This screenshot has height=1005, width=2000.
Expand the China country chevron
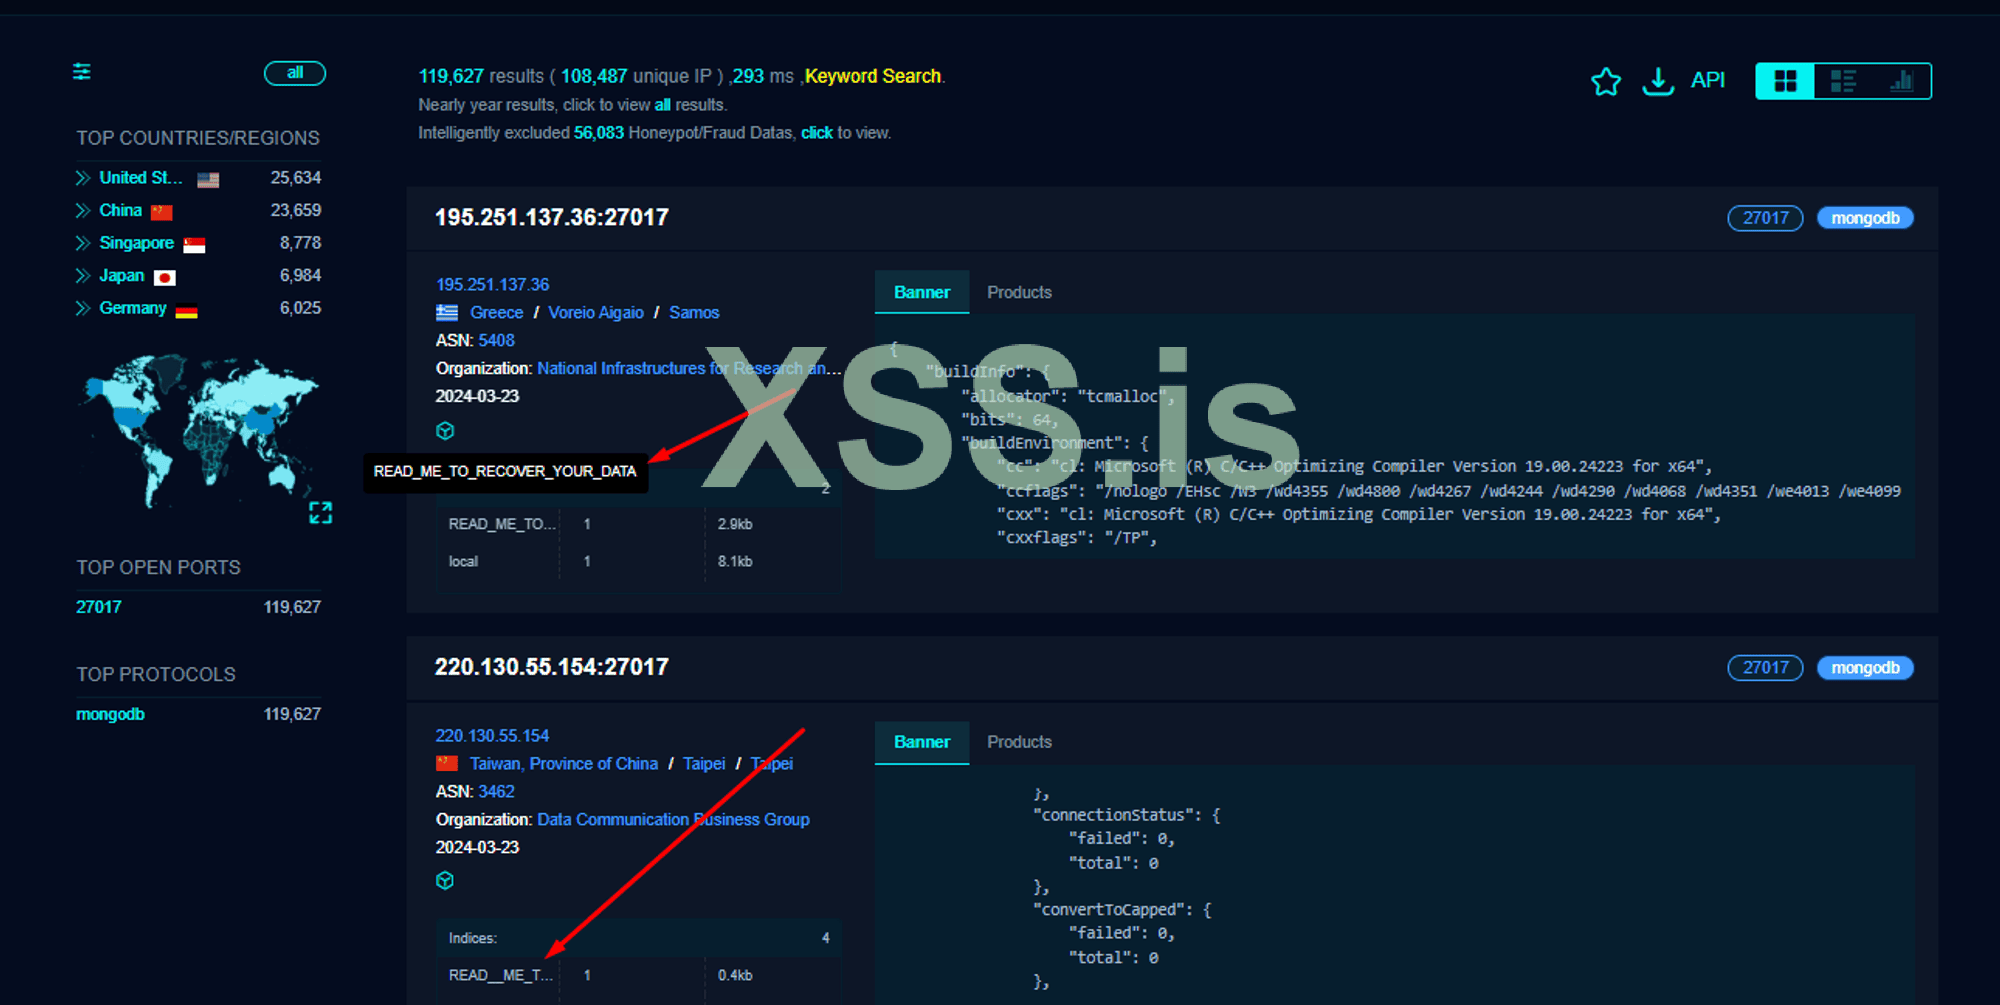click(x=83, y=211)
